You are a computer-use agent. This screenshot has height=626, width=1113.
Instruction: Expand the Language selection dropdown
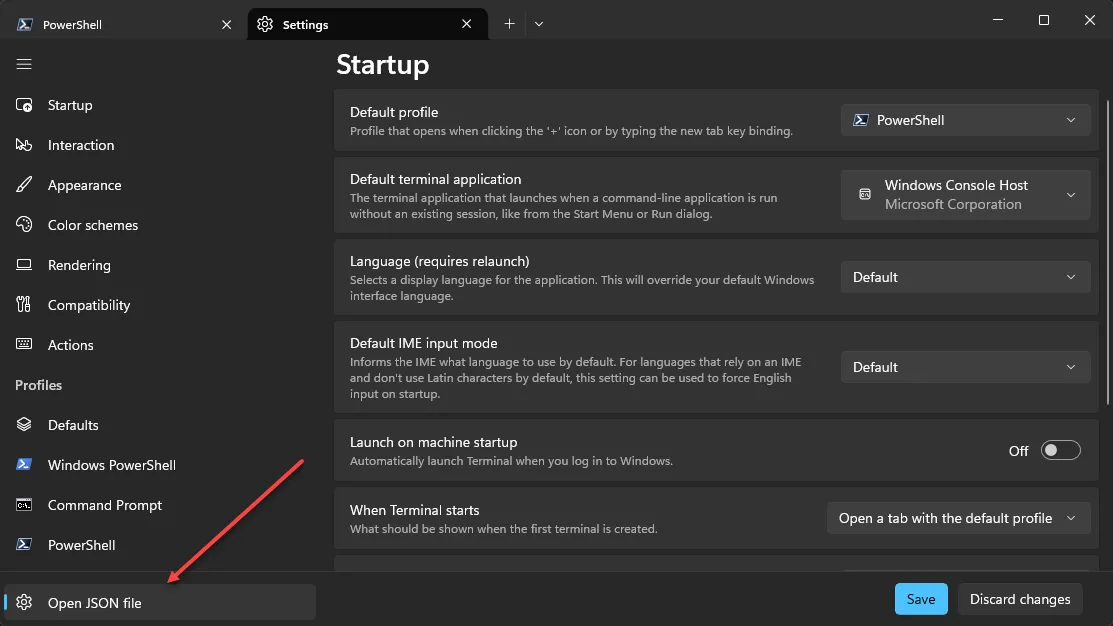click(964, 277)
